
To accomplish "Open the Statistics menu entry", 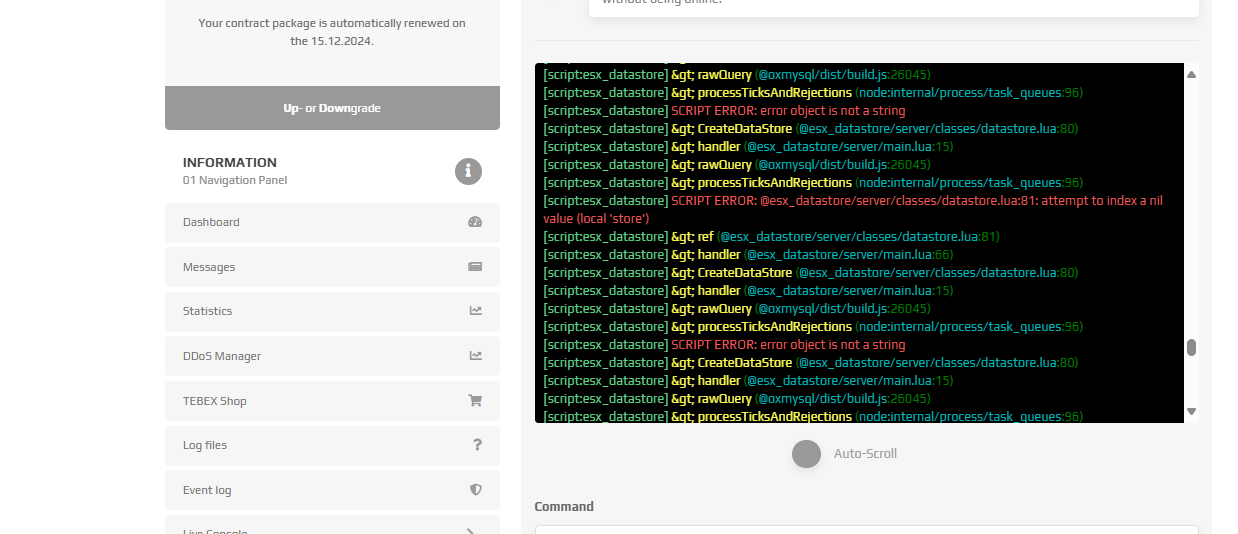I will coord(207,311).
